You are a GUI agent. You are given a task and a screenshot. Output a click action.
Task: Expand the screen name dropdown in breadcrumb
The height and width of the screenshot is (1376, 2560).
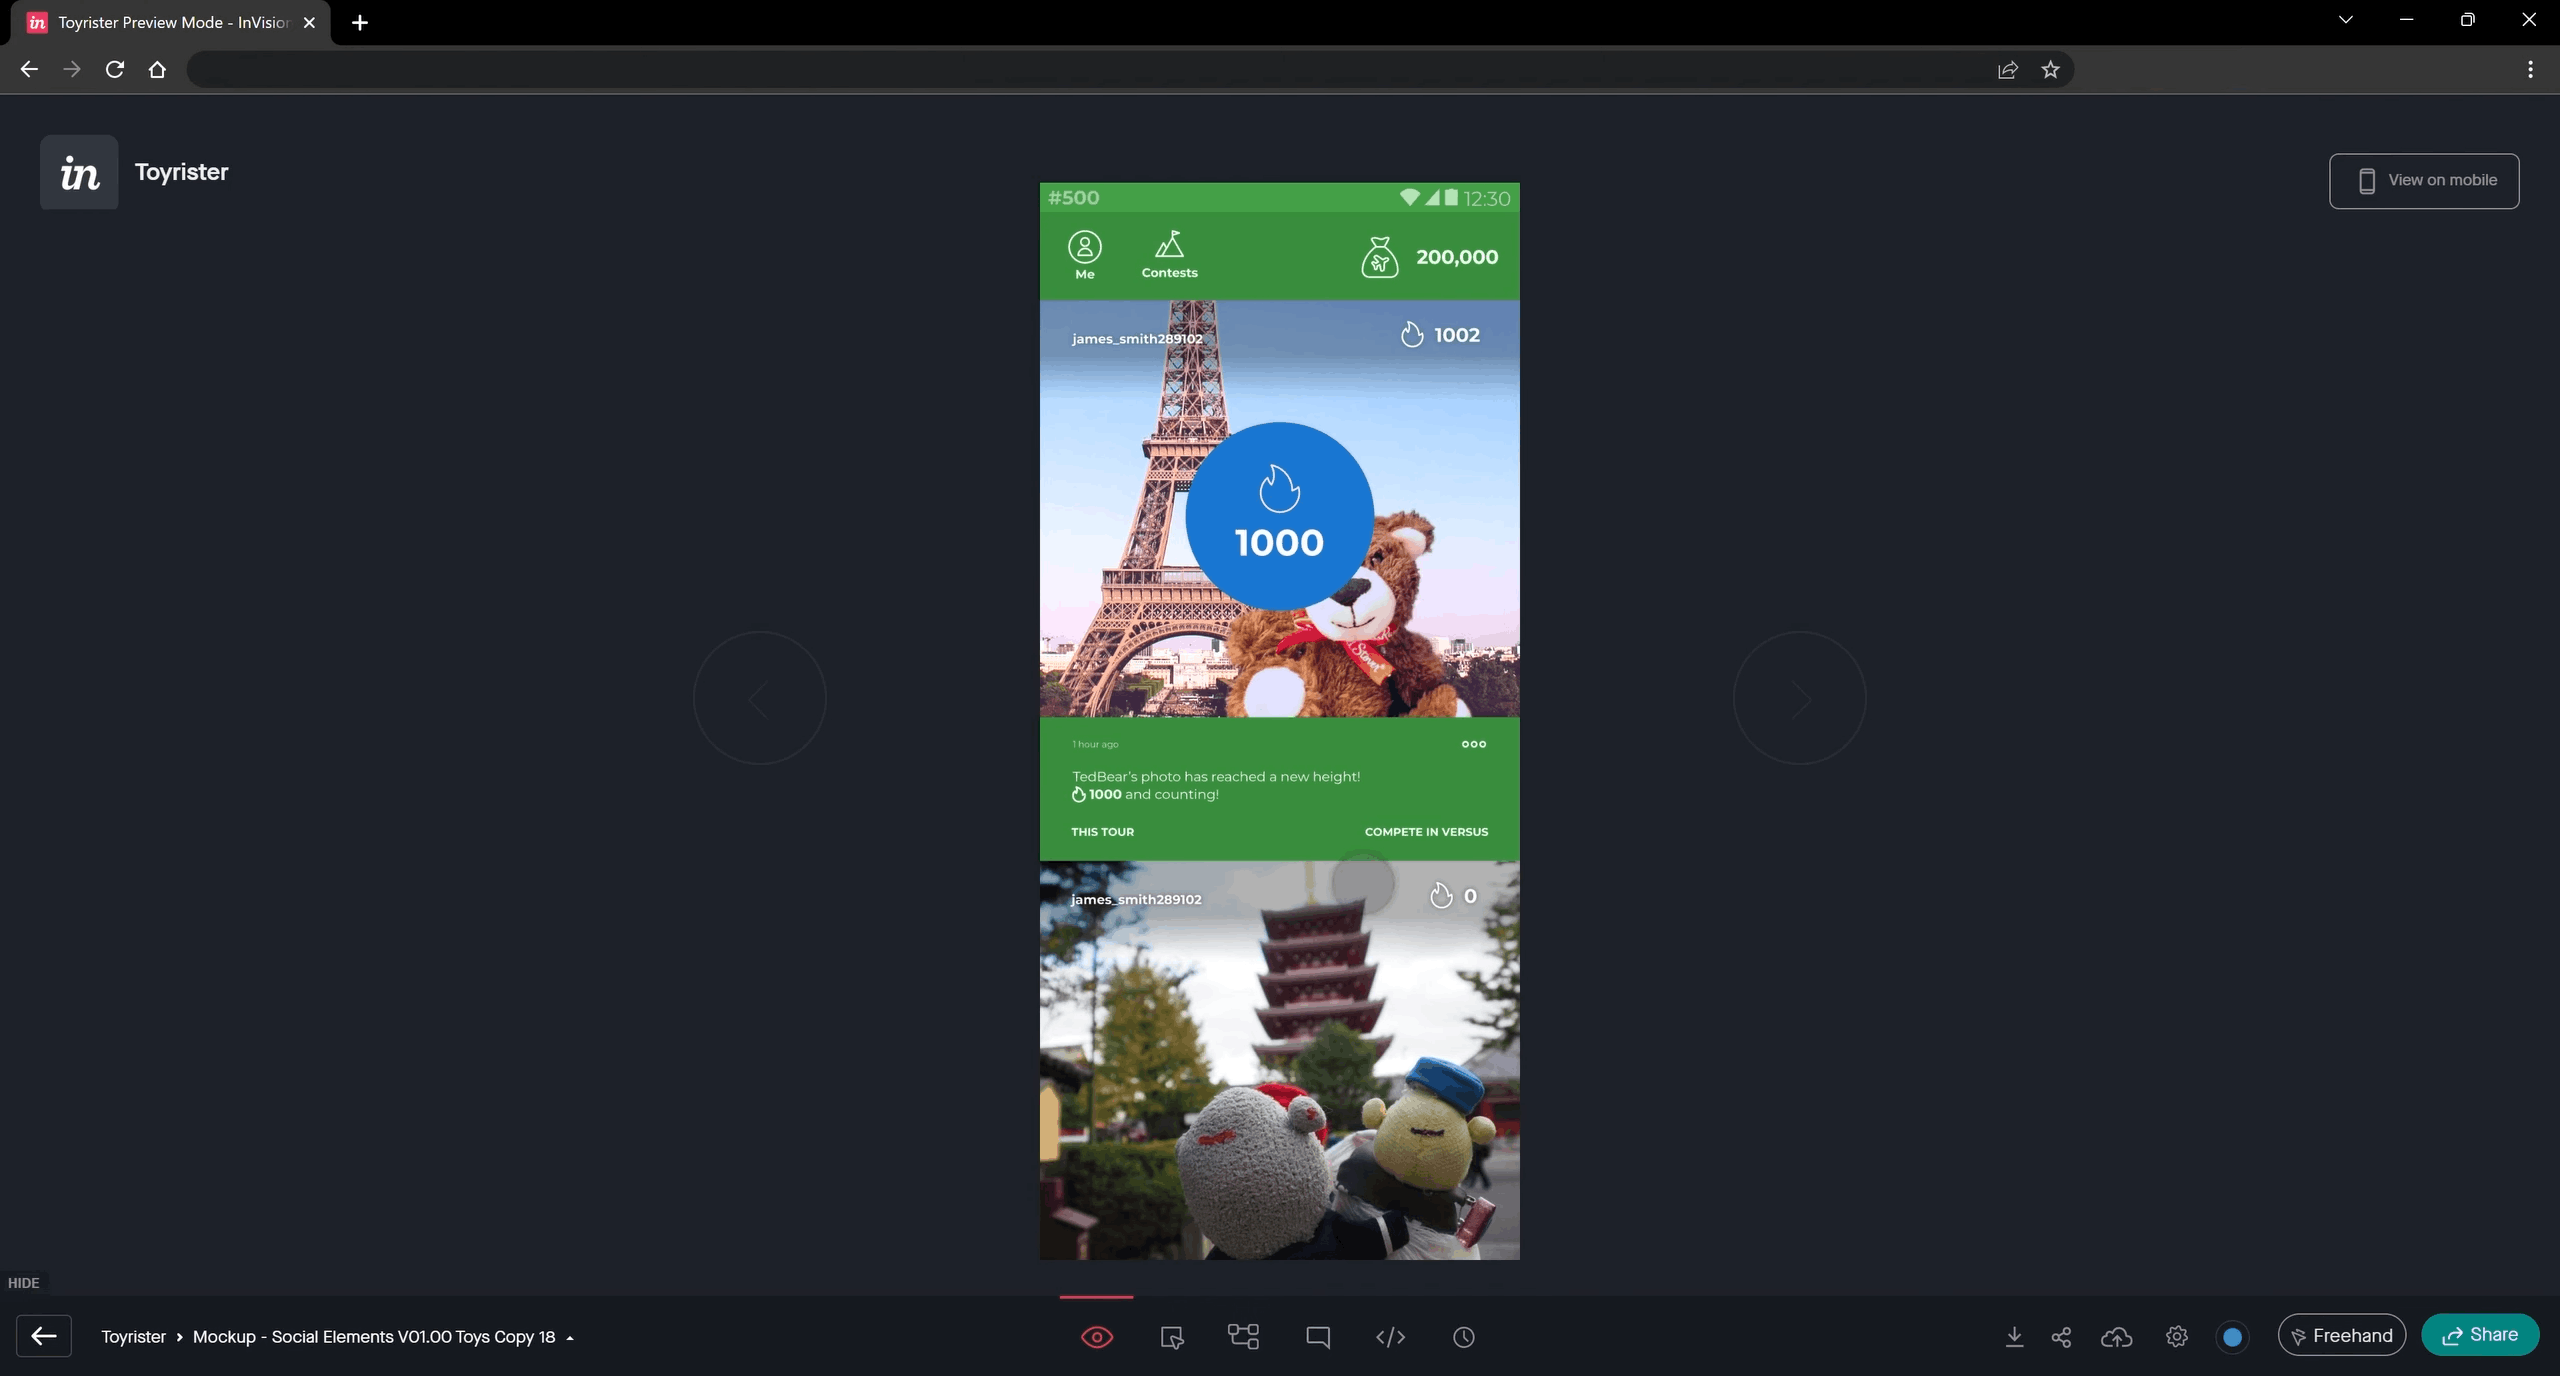pyautogui.click(x=570, y=1338)
